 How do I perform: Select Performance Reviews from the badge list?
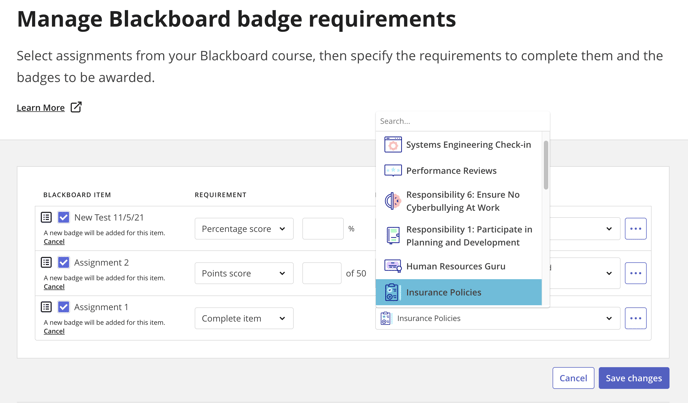pos(459,170)
